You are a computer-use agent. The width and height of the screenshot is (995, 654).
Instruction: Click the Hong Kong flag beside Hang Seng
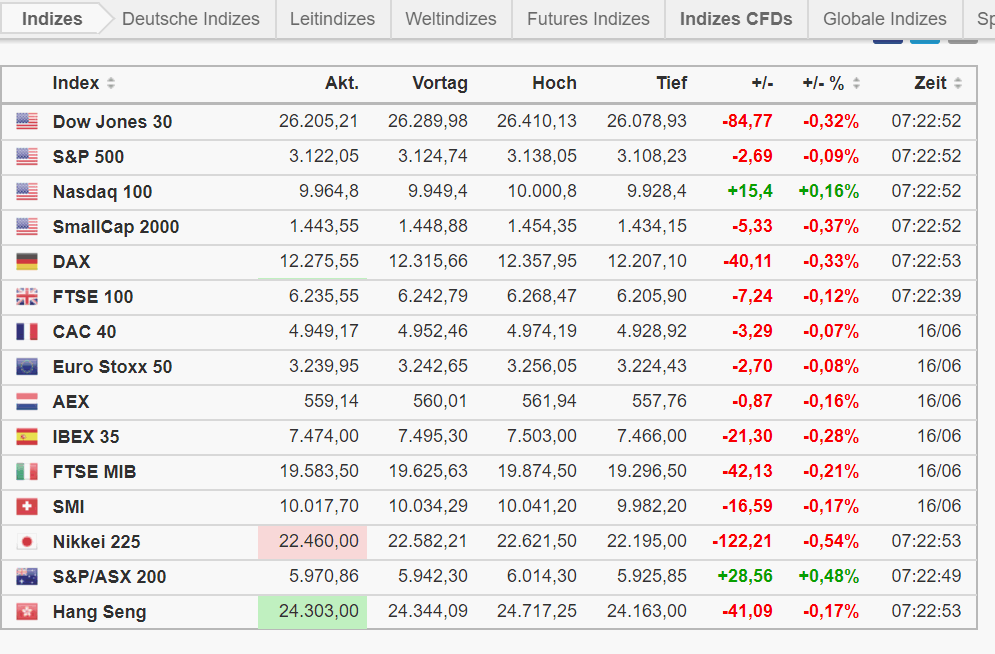[27, 612]
